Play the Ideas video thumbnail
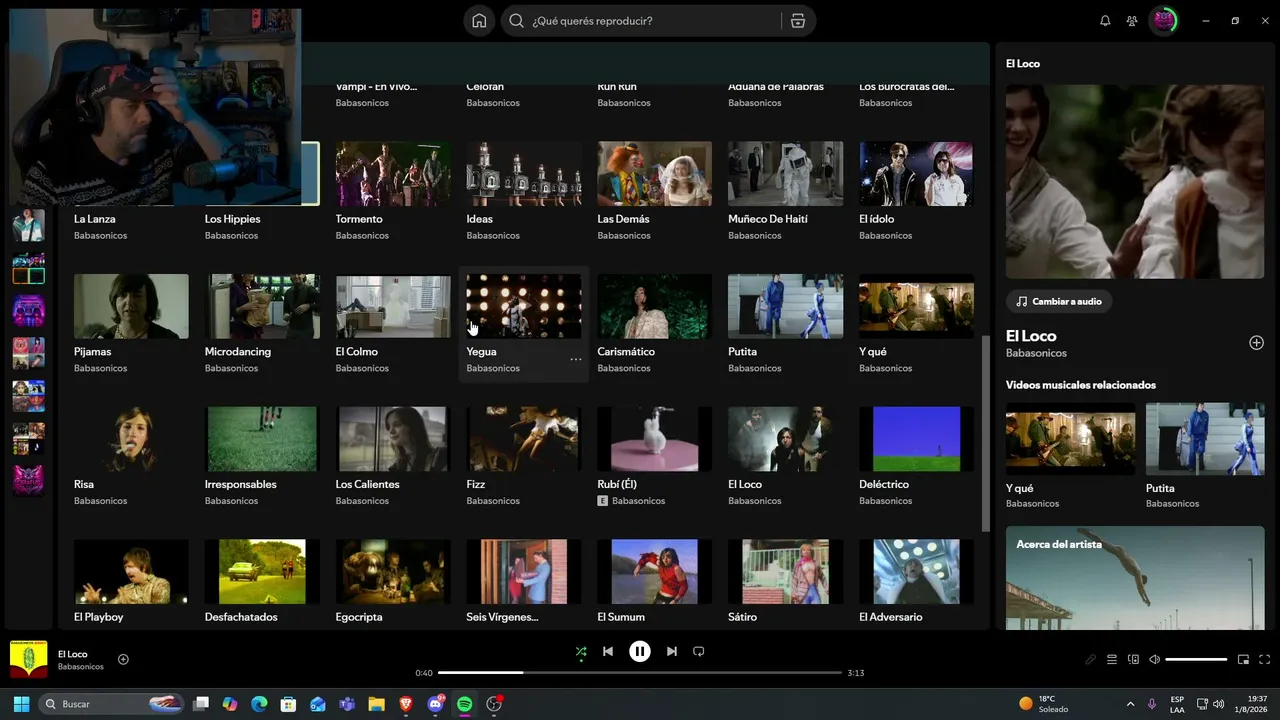The image size is (1280, 720). 524,173
